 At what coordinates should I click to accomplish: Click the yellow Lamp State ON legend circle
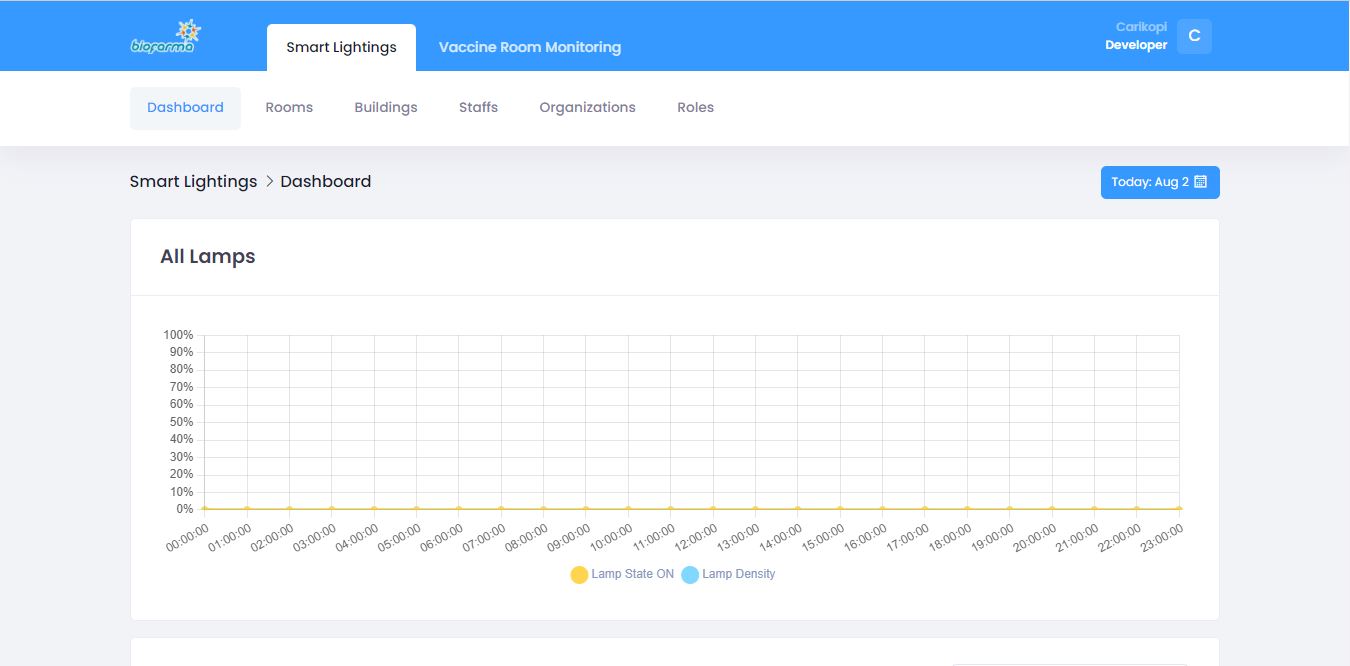(579, 575)
